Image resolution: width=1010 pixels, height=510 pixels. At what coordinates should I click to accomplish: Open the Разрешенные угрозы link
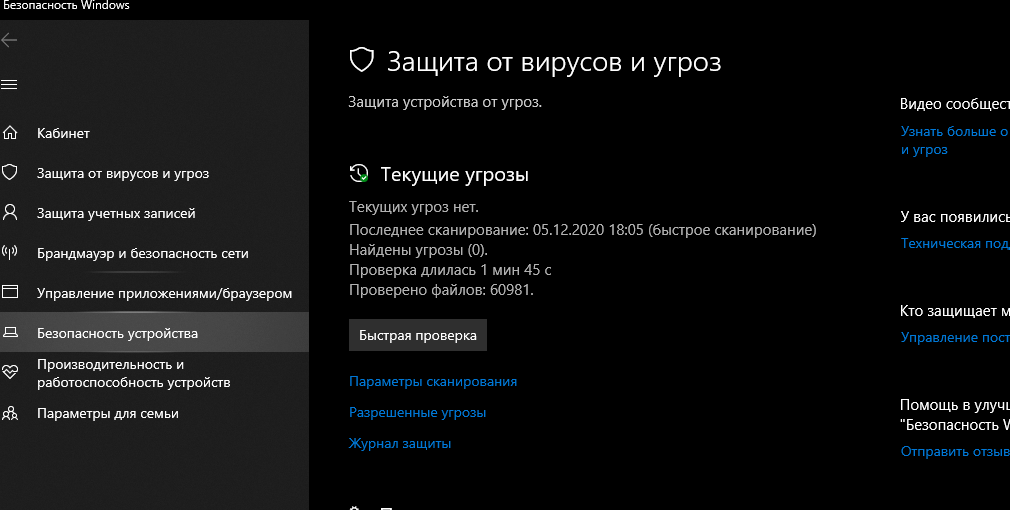(417, 412)
